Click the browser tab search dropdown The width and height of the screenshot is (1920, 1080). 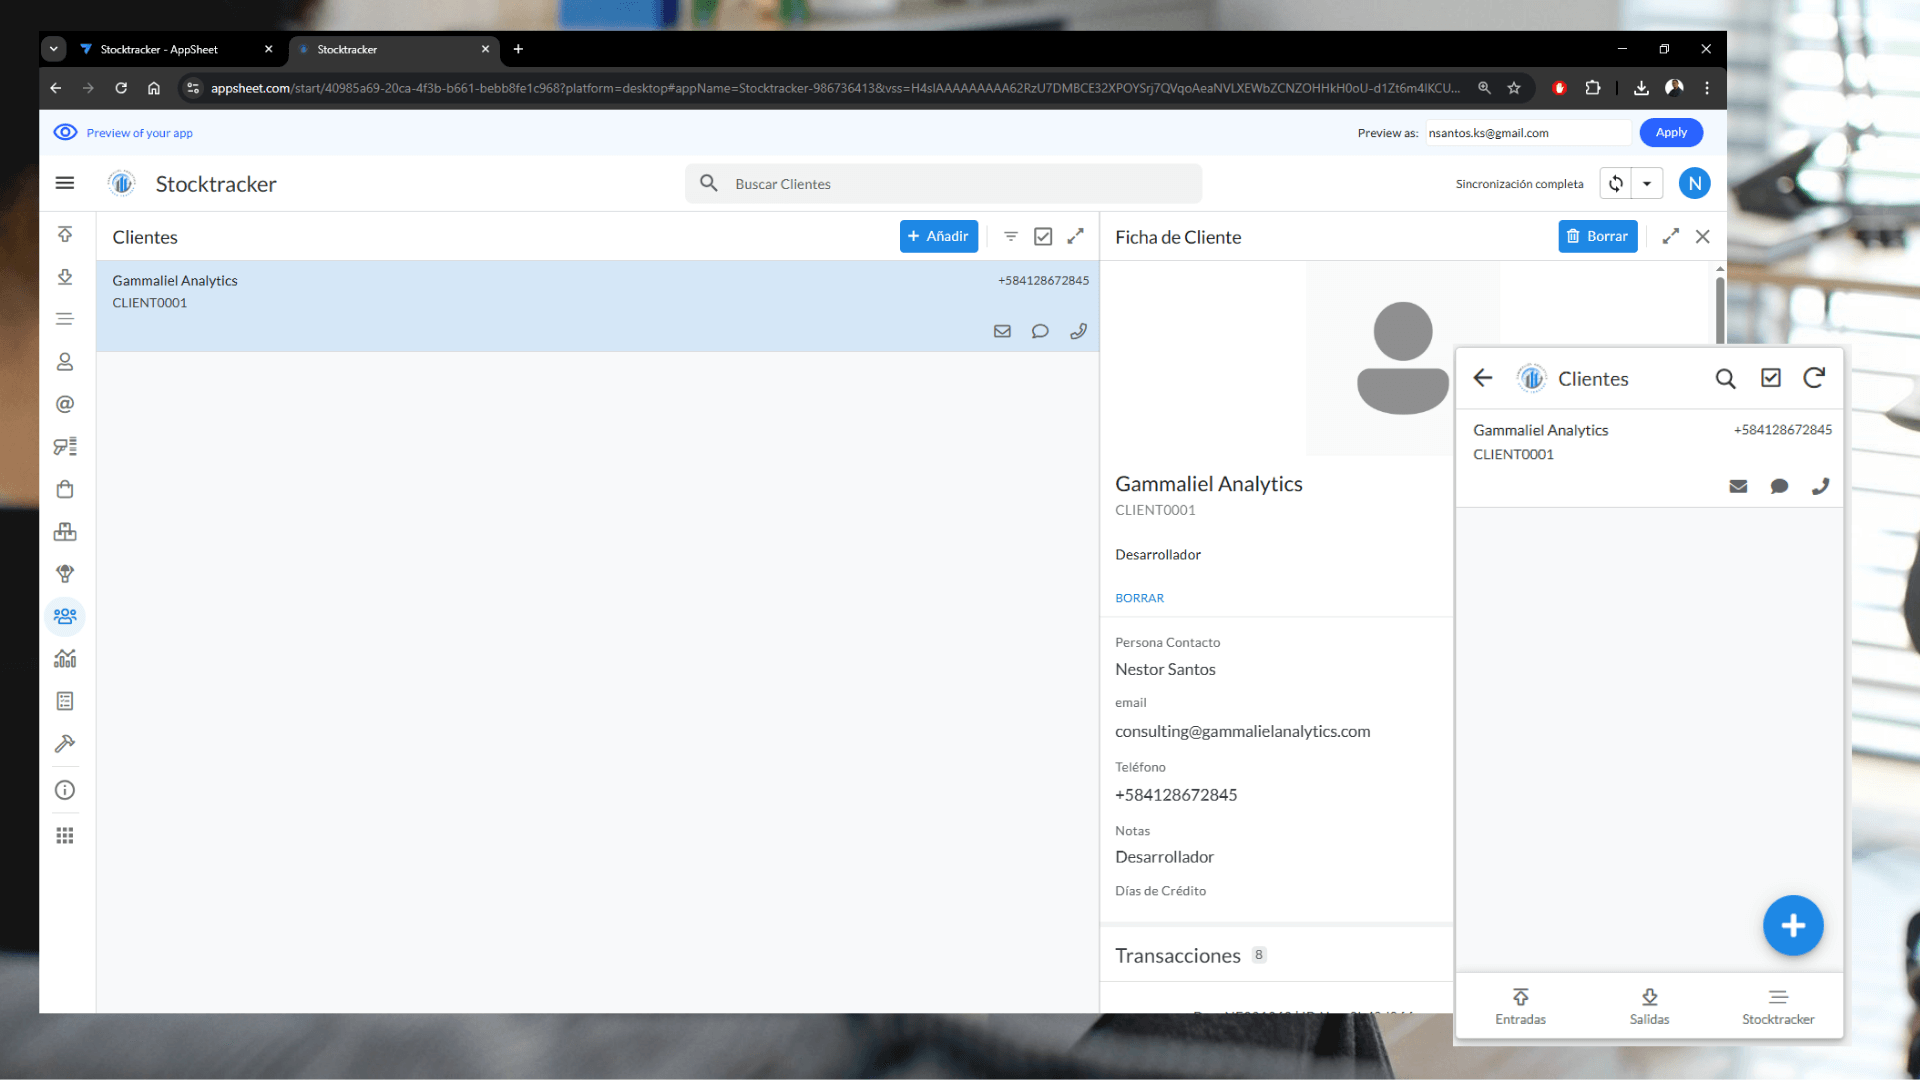click(x=54, y=49)
